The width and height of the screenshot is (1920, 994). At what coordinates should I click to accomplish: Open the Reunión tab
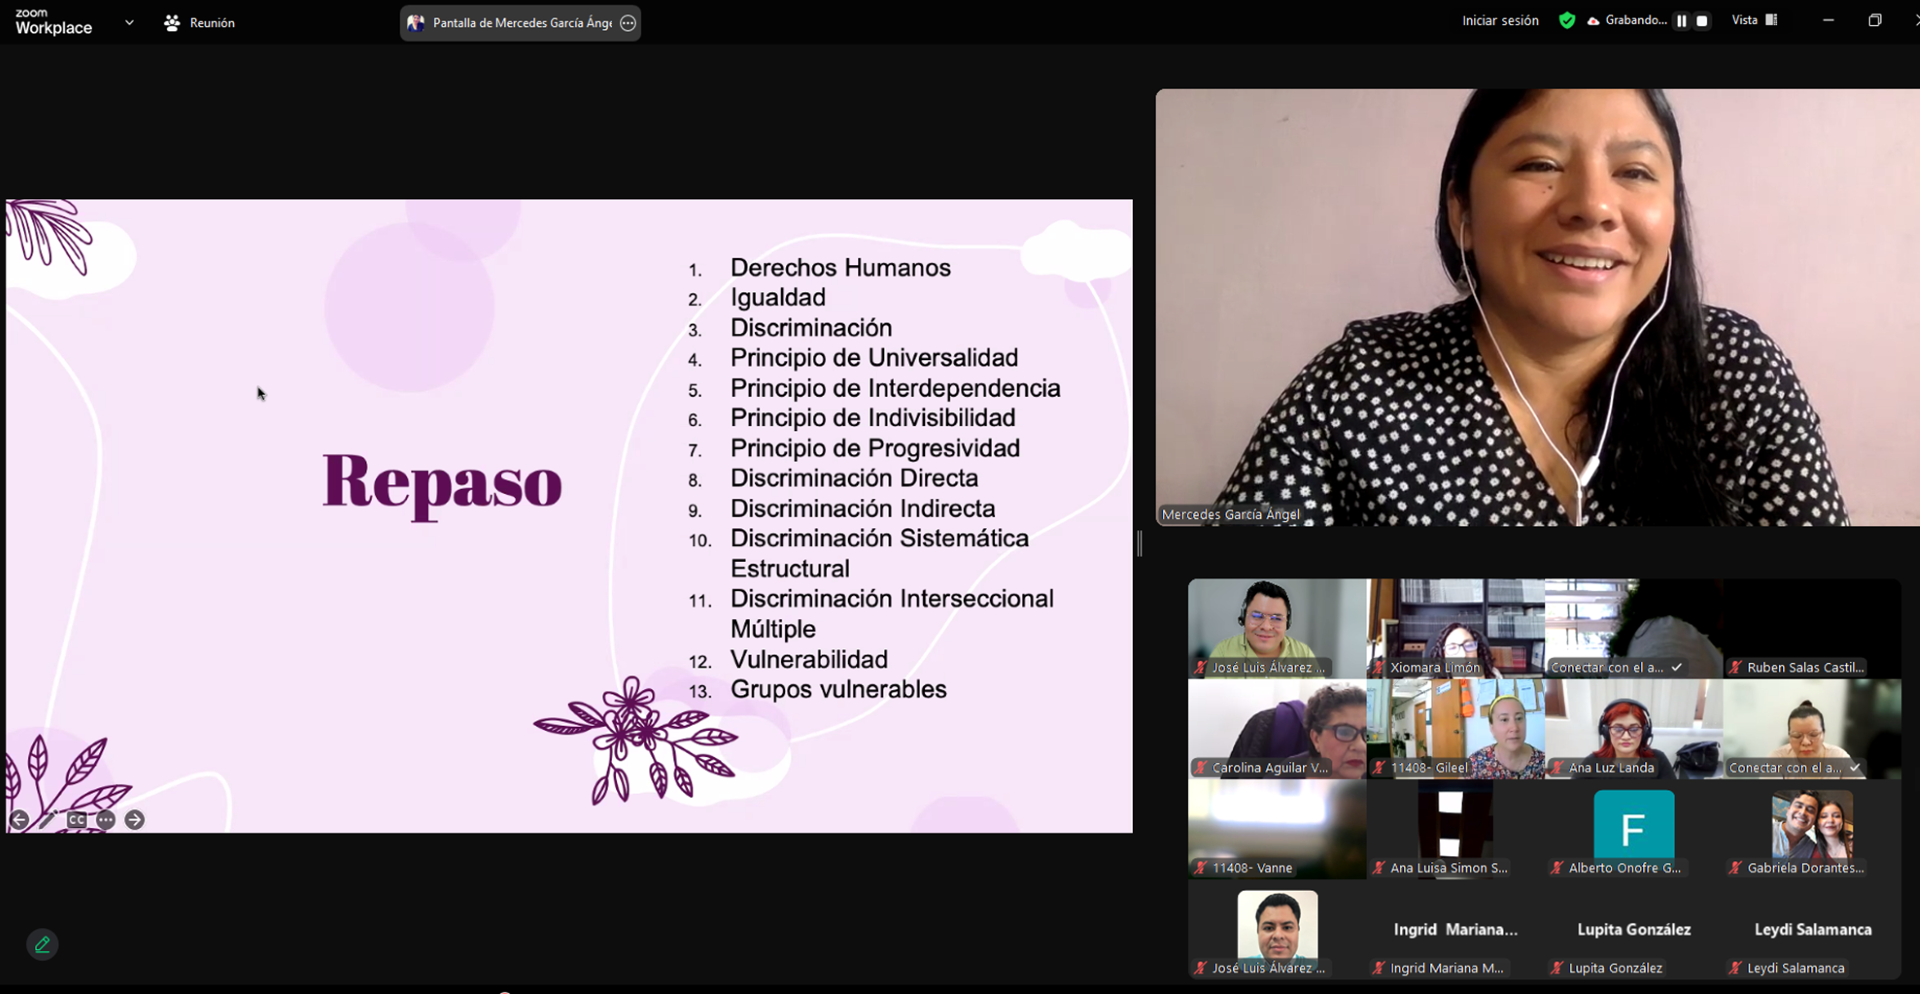(x=200, y=23)
